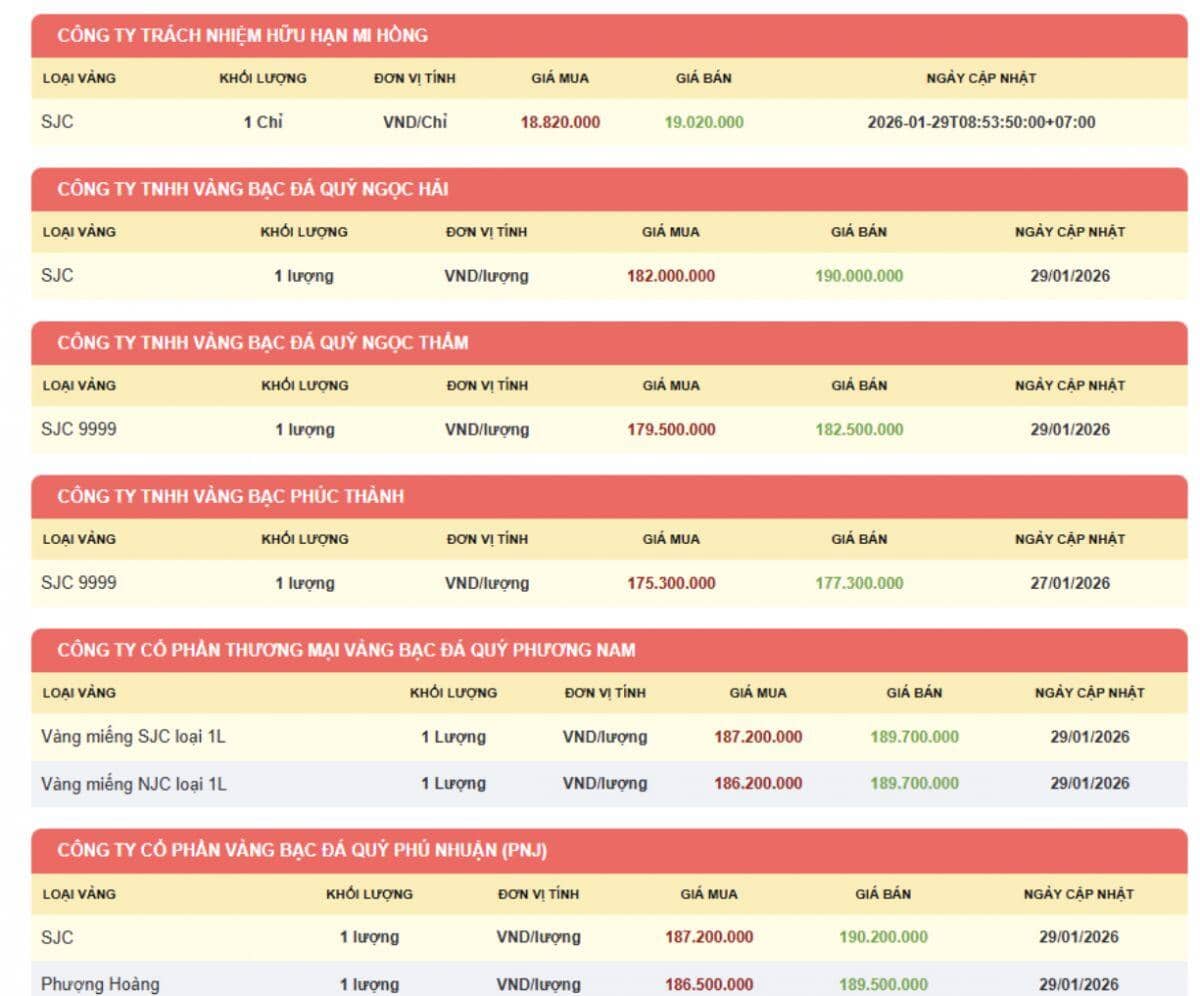Image resolution: width=1200 pixels, height=996 pixels.
Task: Click the Phú Nhuận (PNJ) section header
Action: (x=302, y=850)
